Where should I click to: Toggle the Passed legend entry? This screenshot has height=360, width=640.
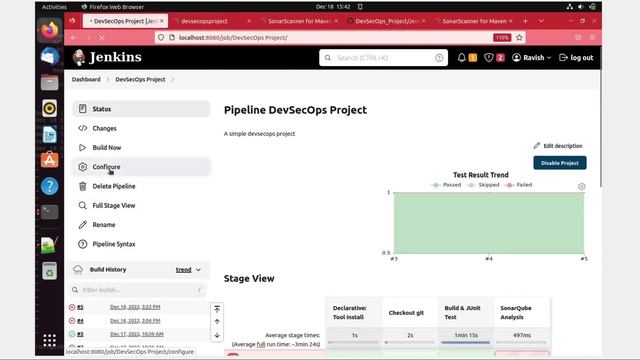click(x=446, y=185)
